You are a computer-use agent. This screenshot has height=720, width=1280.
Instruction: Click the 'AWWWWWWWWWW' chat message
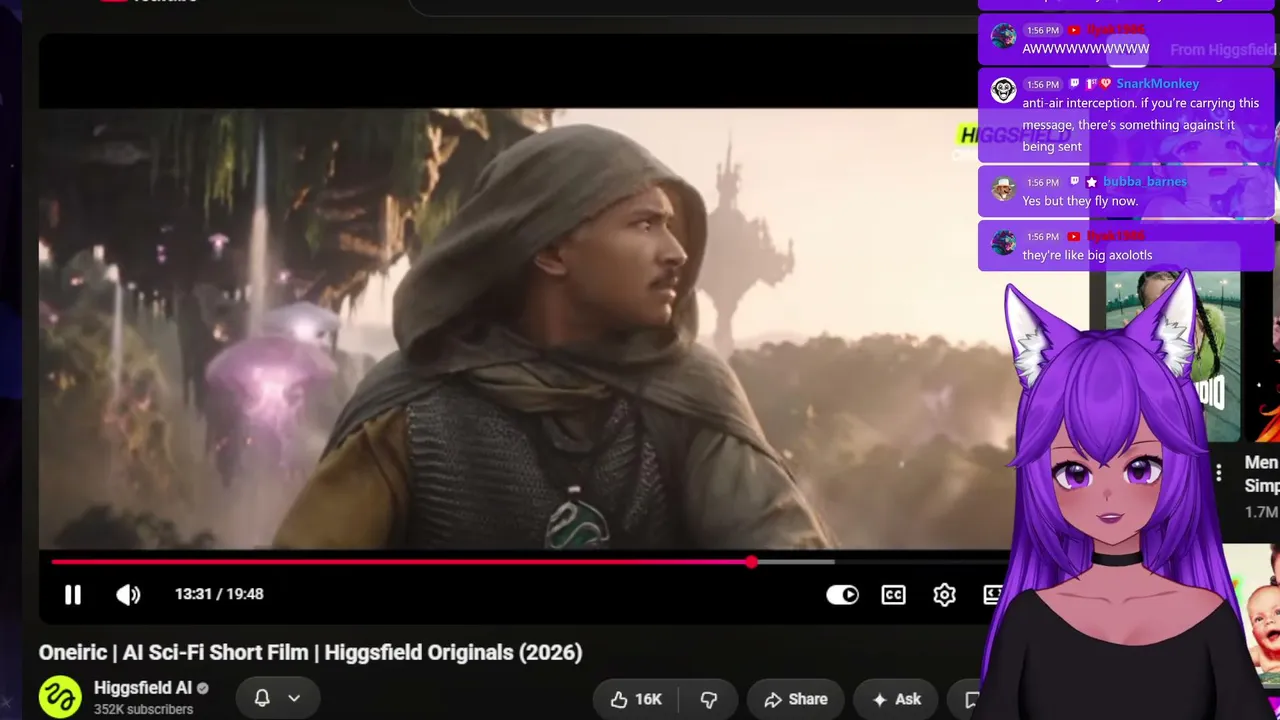pos(1086,49)
